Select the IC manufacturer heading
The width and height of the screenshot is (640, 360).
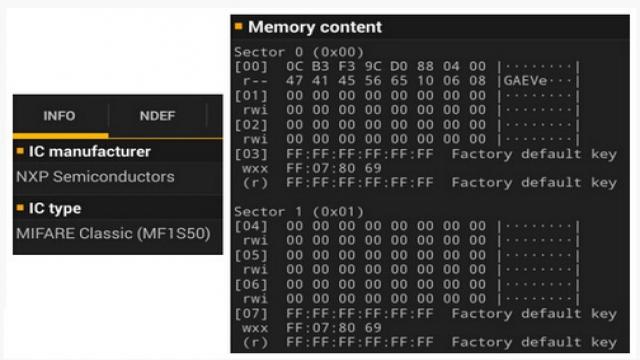(89, 151)
